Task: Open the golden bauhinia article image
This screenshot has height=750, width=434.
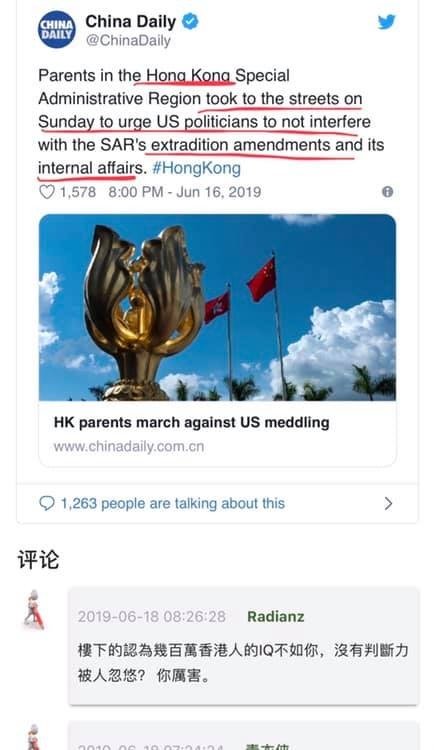Action: point(217,307)
